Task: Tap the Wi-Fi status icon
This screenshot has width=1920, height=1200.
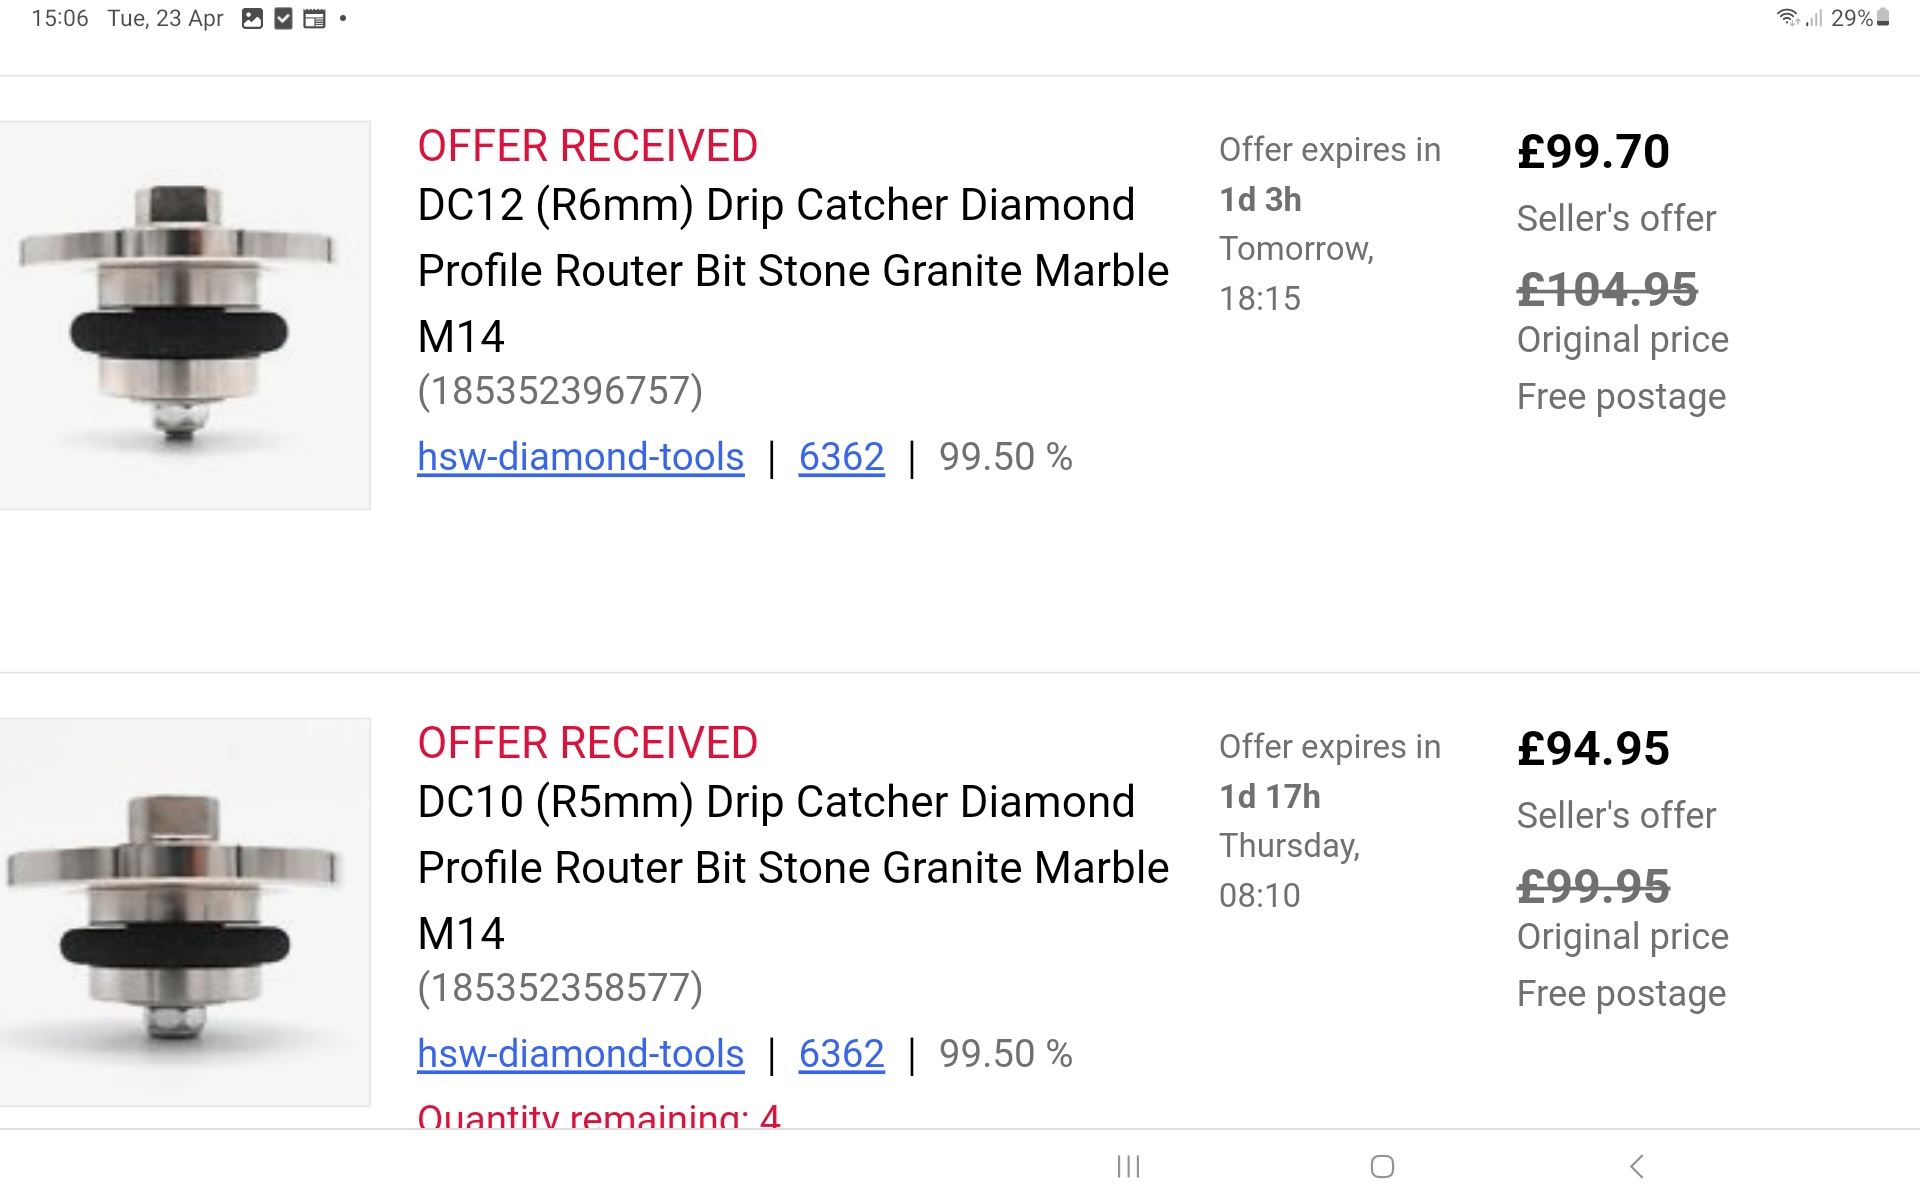Action: point(1787,18)
